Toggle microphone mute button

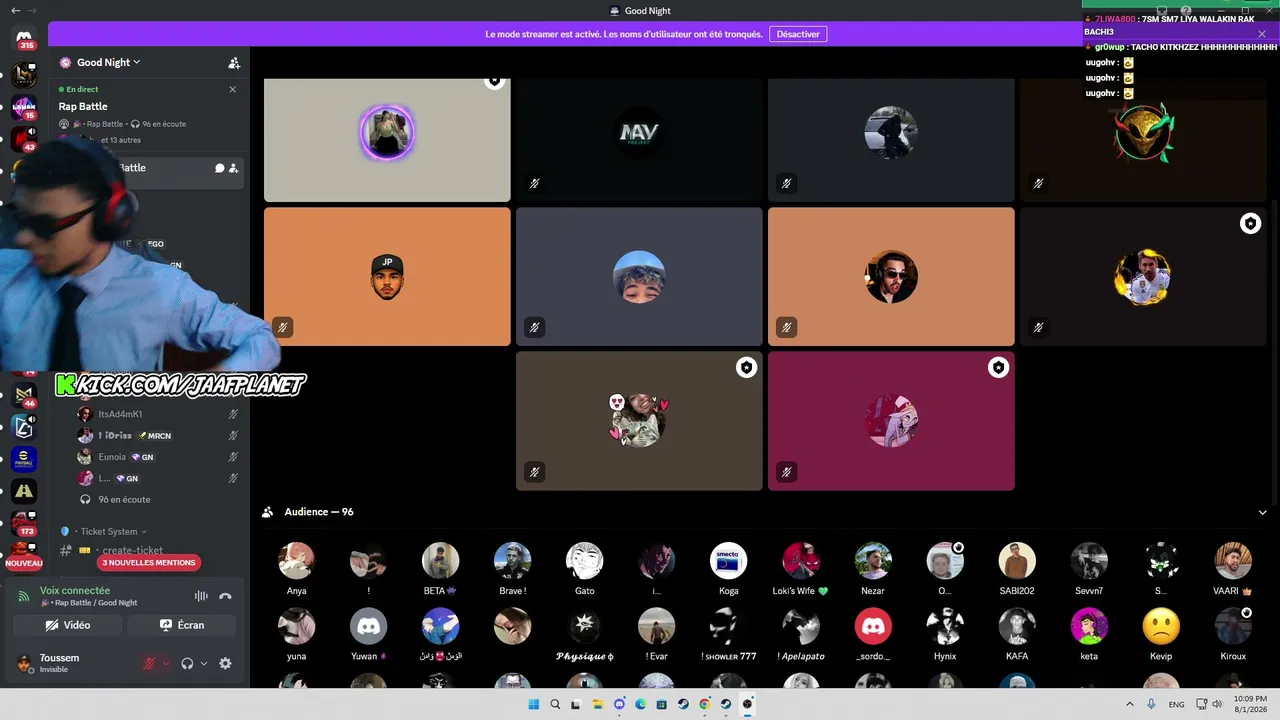[149, 663]
